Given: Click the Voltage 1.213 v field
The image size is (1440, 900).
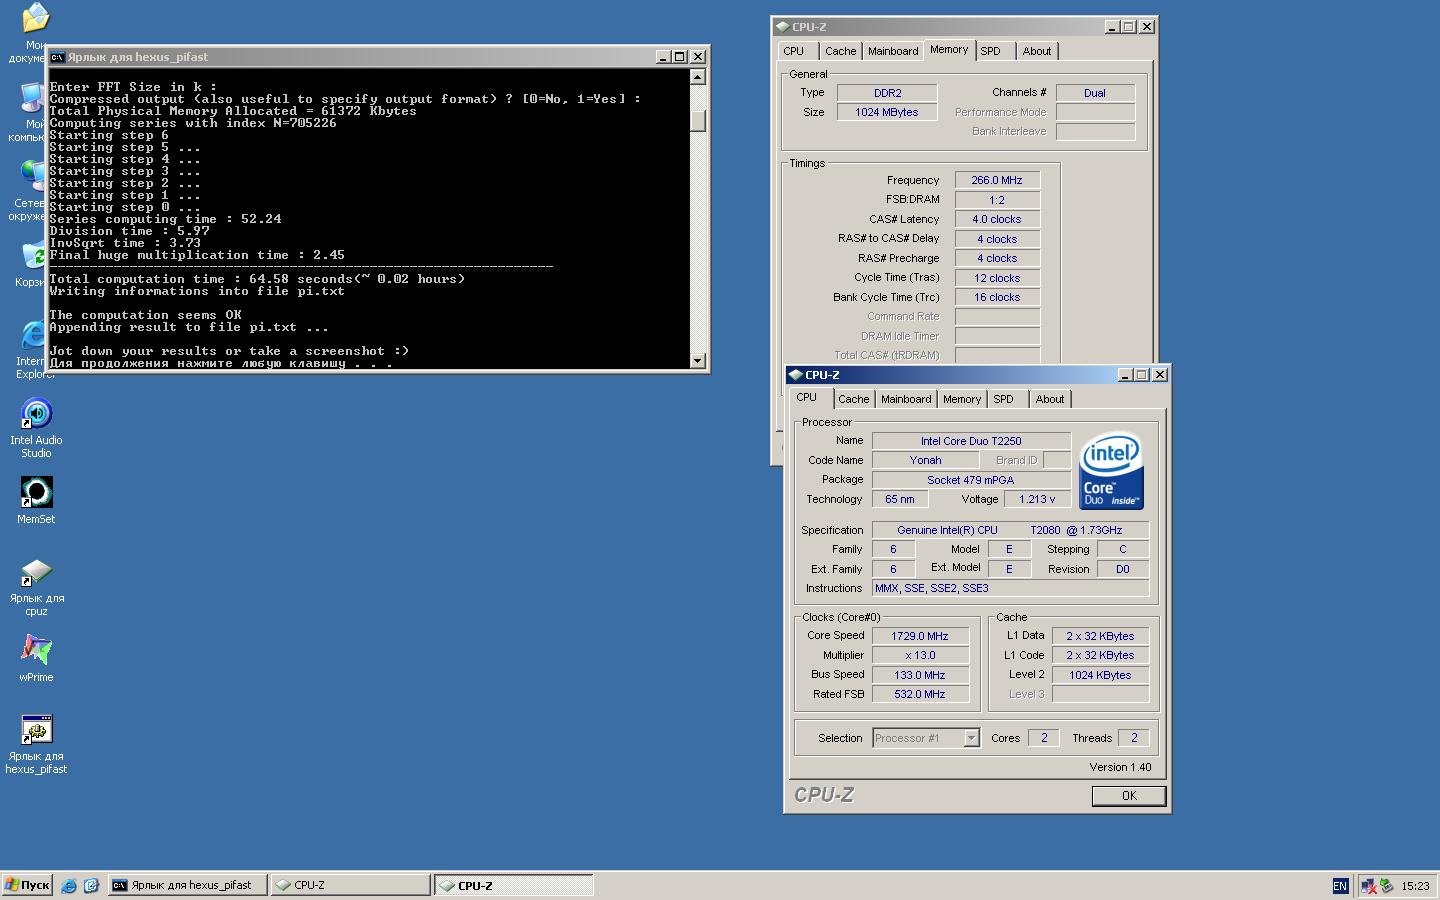Looking at the screenshot, I should point(1037,499).
